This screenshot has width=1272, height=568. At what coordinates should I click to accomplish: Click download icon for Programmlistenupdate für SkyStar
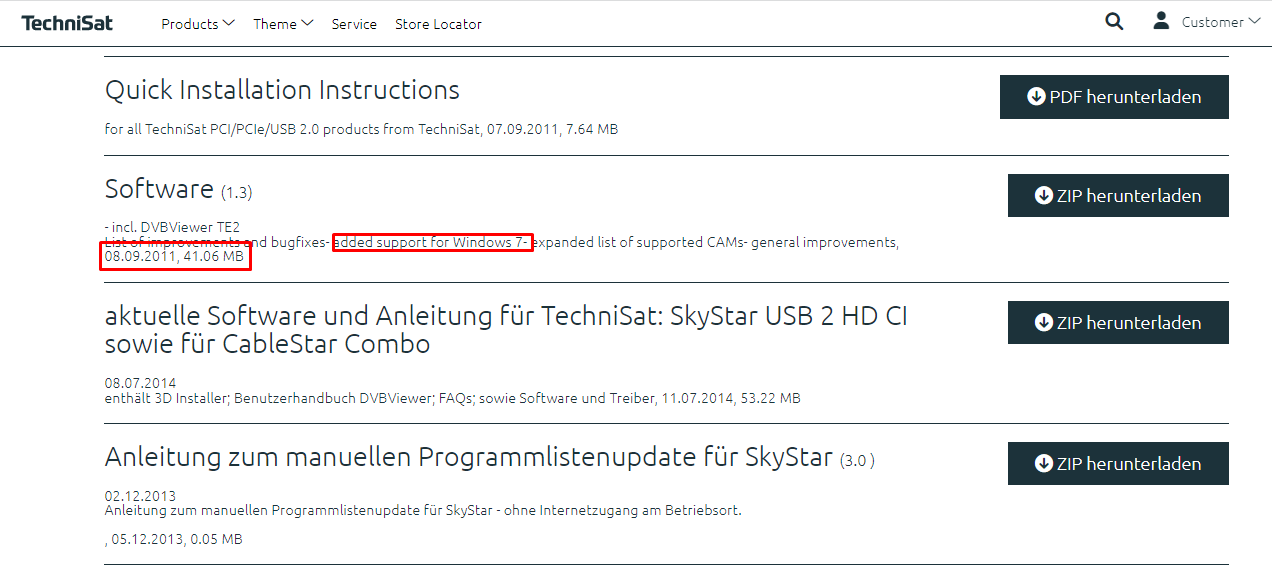click(1044, 464)
